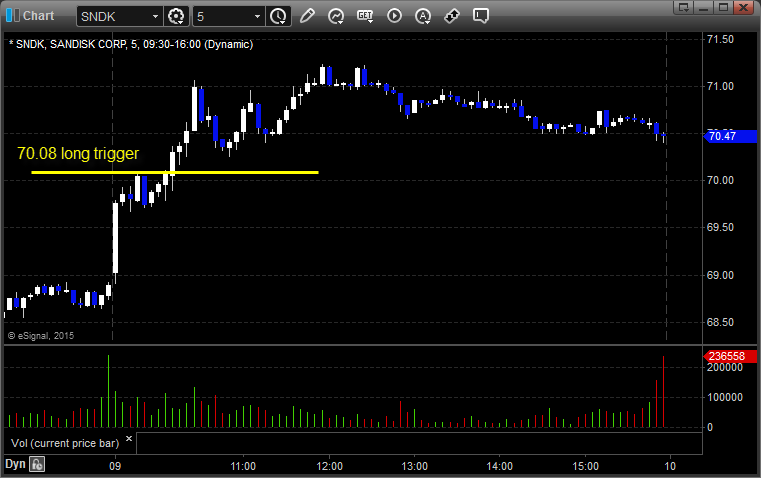Open the SNDK symbol dropdown
The image size is (761, 478).
[x=155, y=16]
